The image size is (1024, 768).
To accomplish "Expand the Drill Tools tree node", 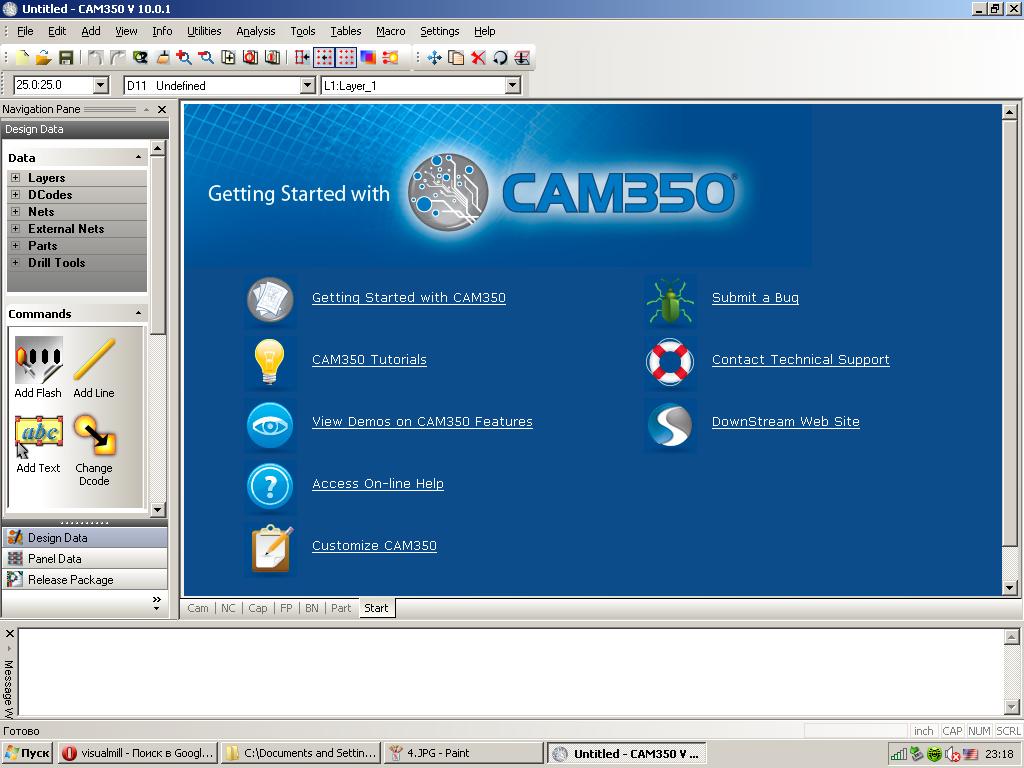I will coord(16,263).
